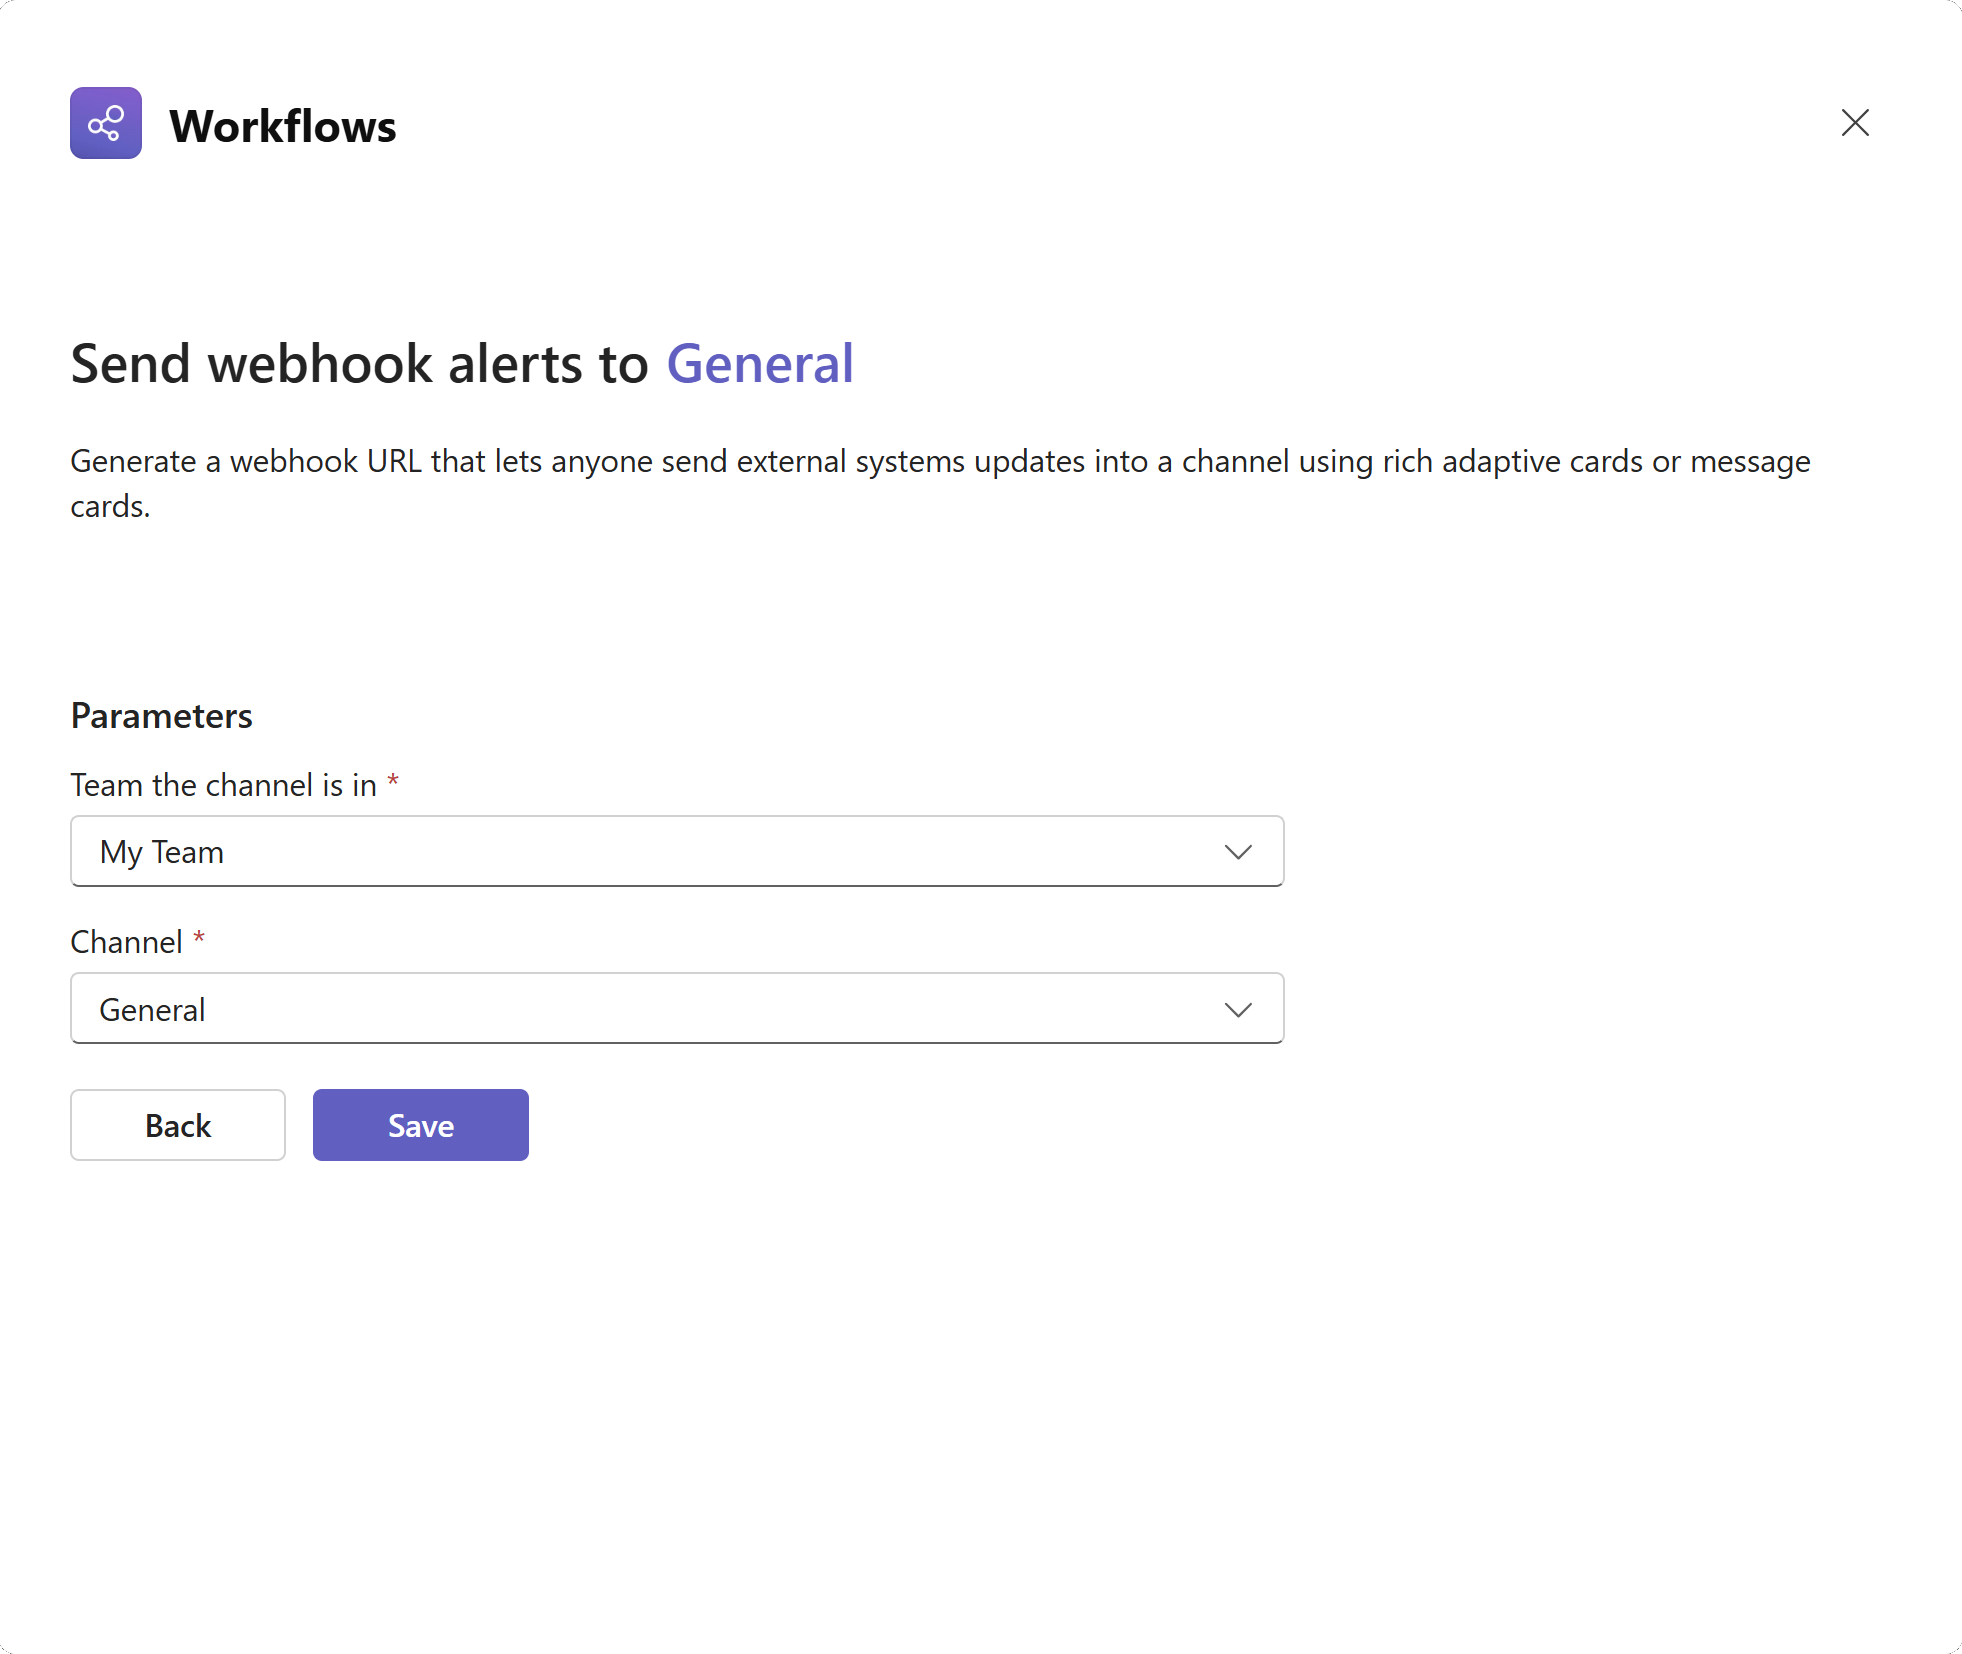Click the Workflows header label

283,124
